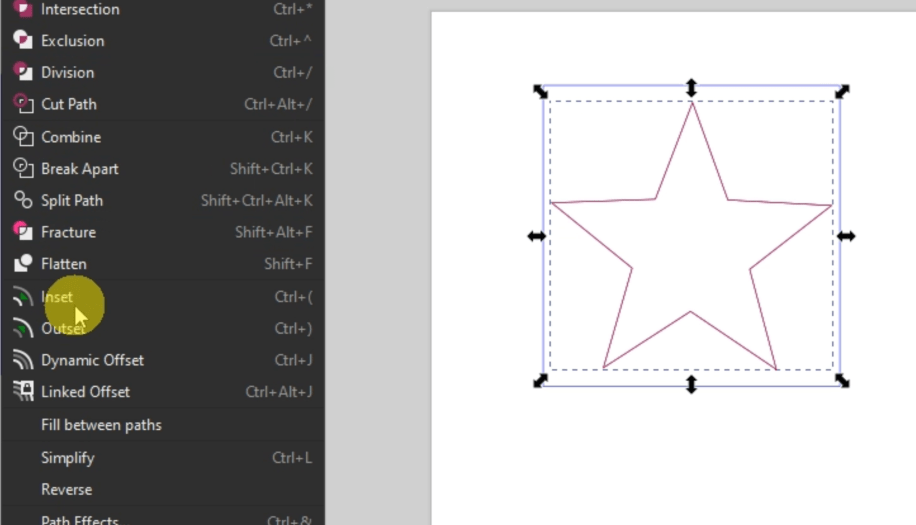Choose Outset from the Path menu
Image resolution: width=916 pixels, height=525 pixels.
[62, 329]
